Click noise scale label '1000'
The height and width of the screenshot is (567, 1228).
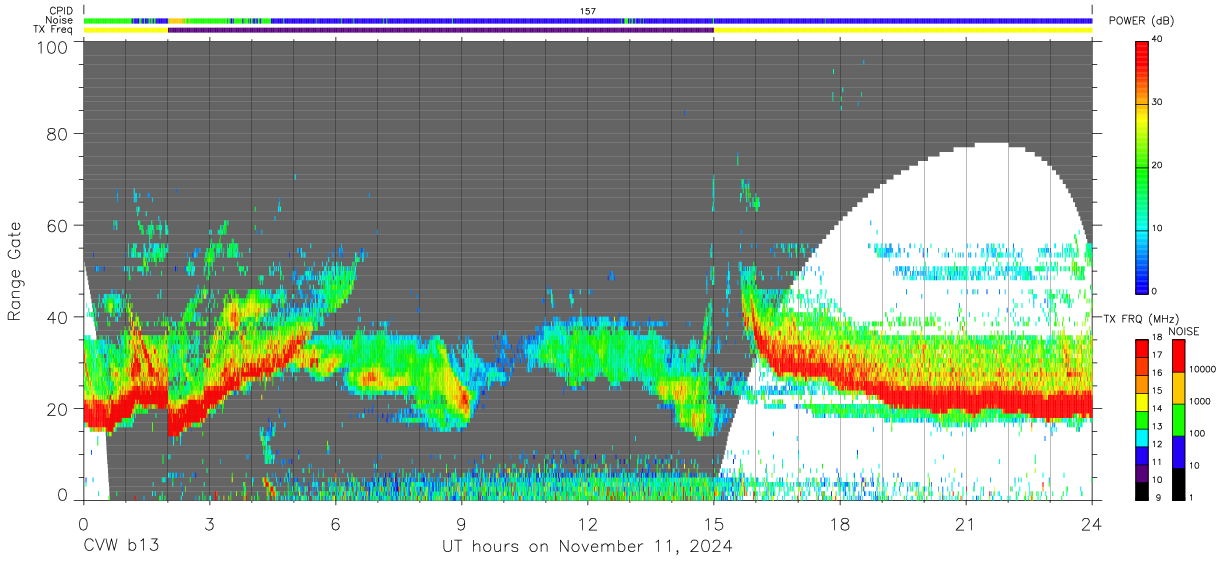point(1201,402)
